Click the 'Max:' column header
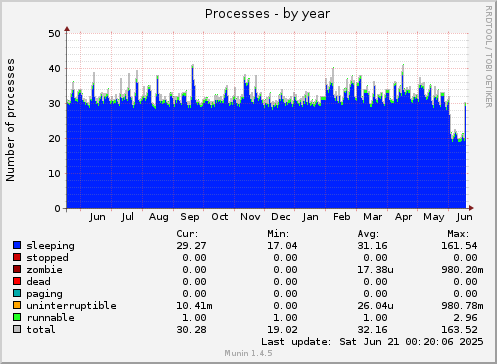This screenshot has width=497, height=364. tap(458, 234)
